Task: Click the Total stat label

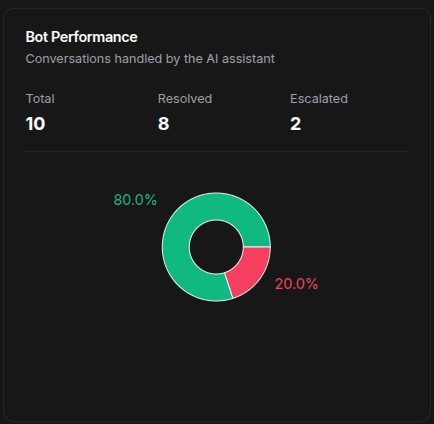Action: (x=40, y=99)
